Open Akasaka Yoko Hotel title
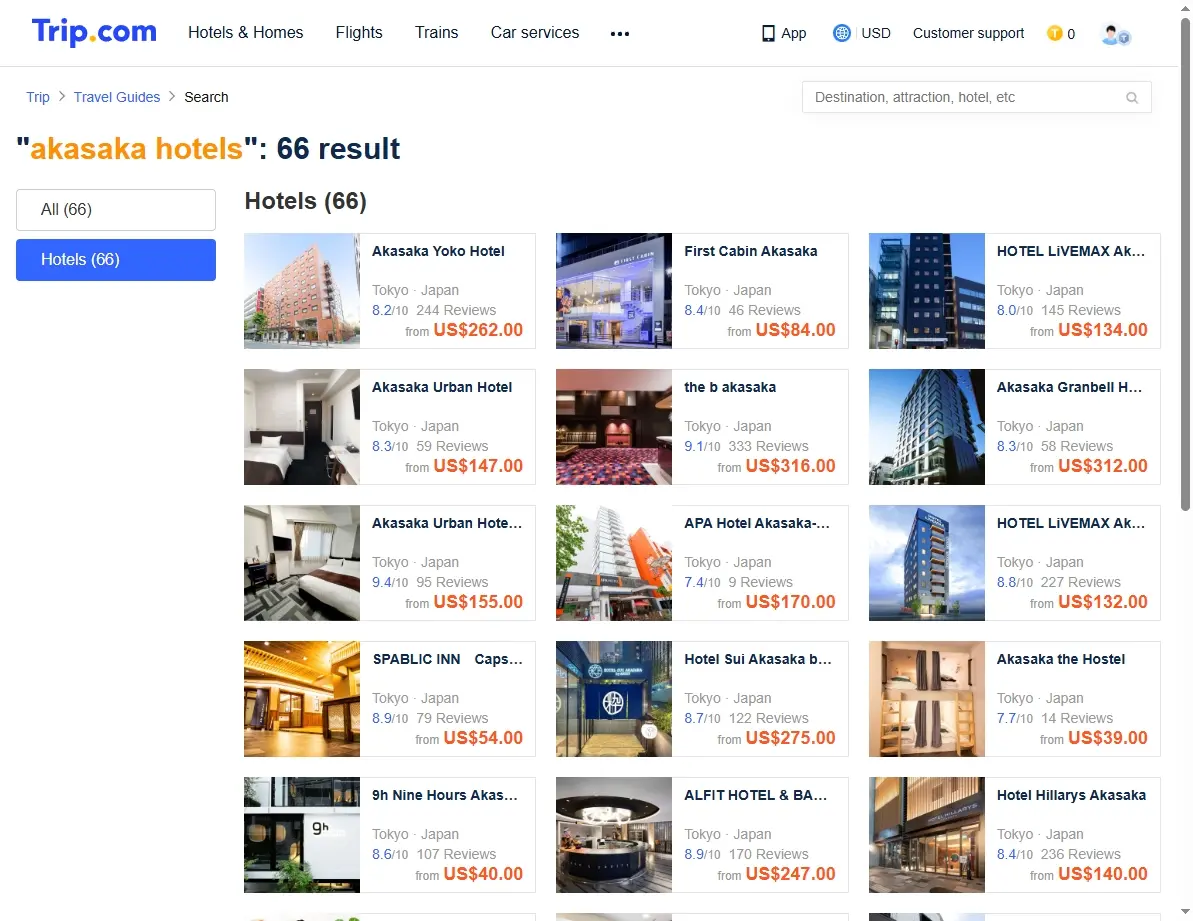The height and width of the screenshot is (921, 1193). [x=438, y=252]
